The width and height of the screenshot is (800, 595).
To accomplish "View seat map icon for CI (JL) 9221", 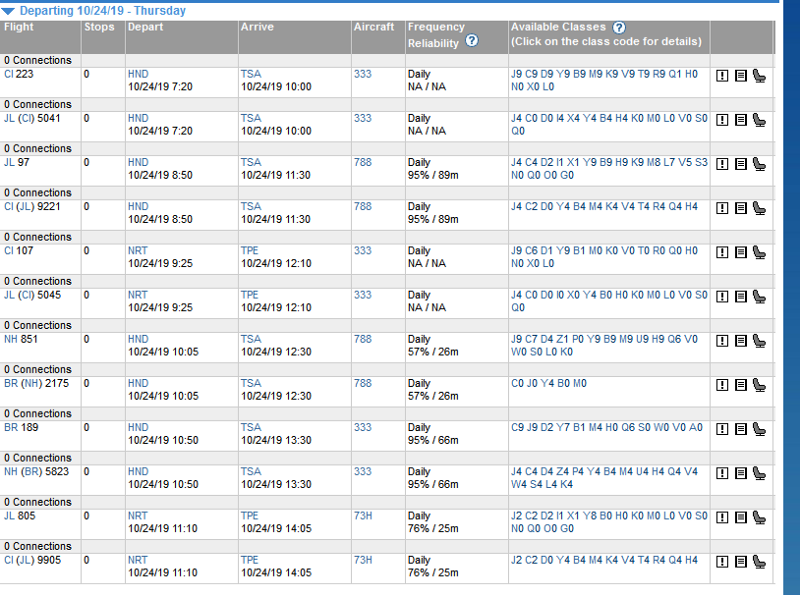I will tap(760, 208).
